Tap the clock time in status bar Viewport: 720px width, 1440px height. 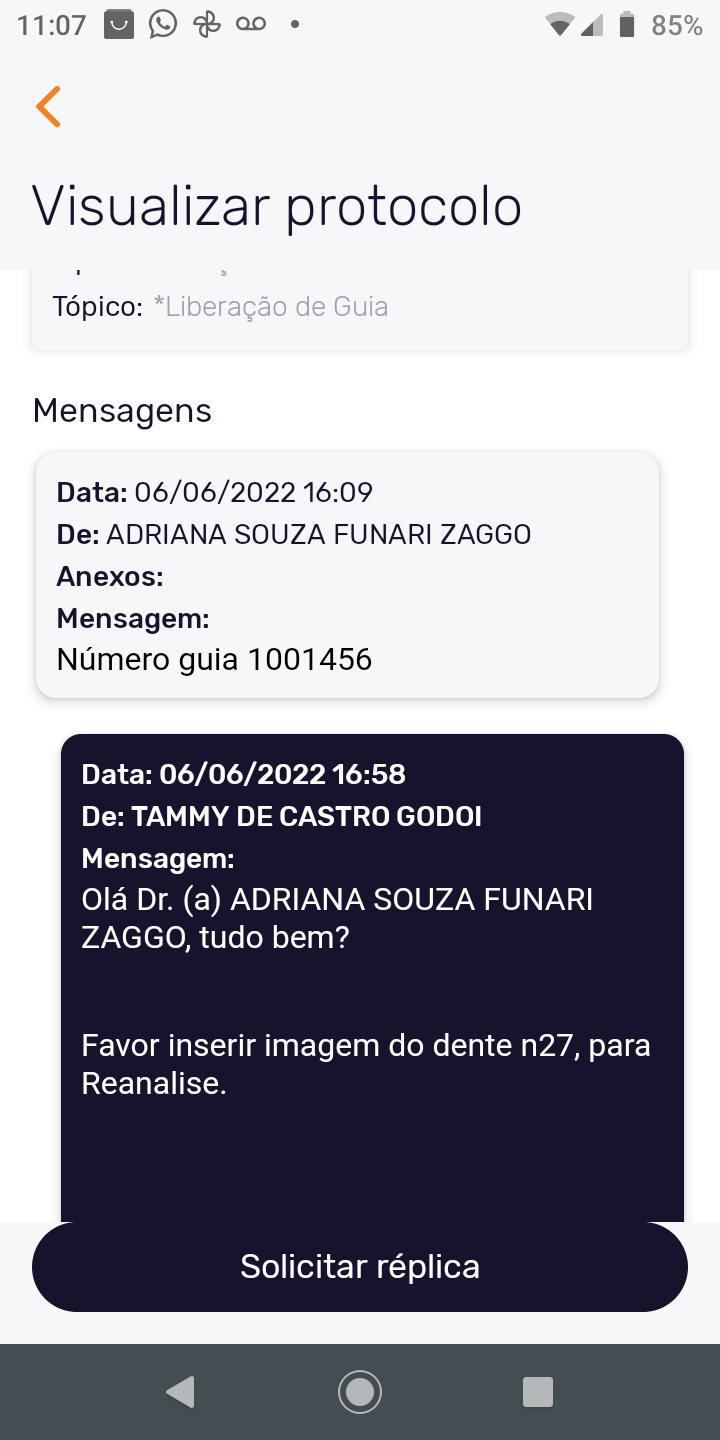click(52, 25)
